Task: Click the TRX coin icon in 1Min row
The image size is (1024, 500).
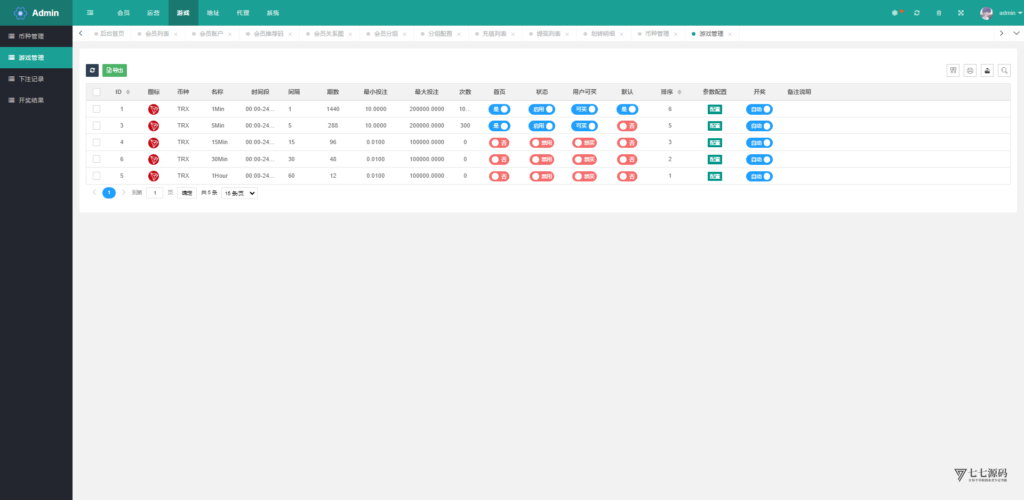Action: click(x=153, y=109)
